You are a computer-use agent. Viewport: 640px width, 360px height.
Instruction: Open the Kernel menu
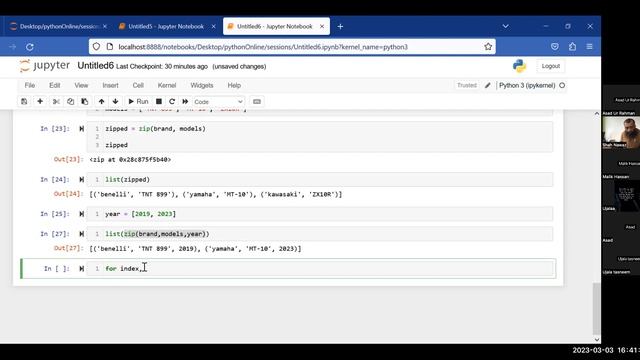[x=167, y=85]
